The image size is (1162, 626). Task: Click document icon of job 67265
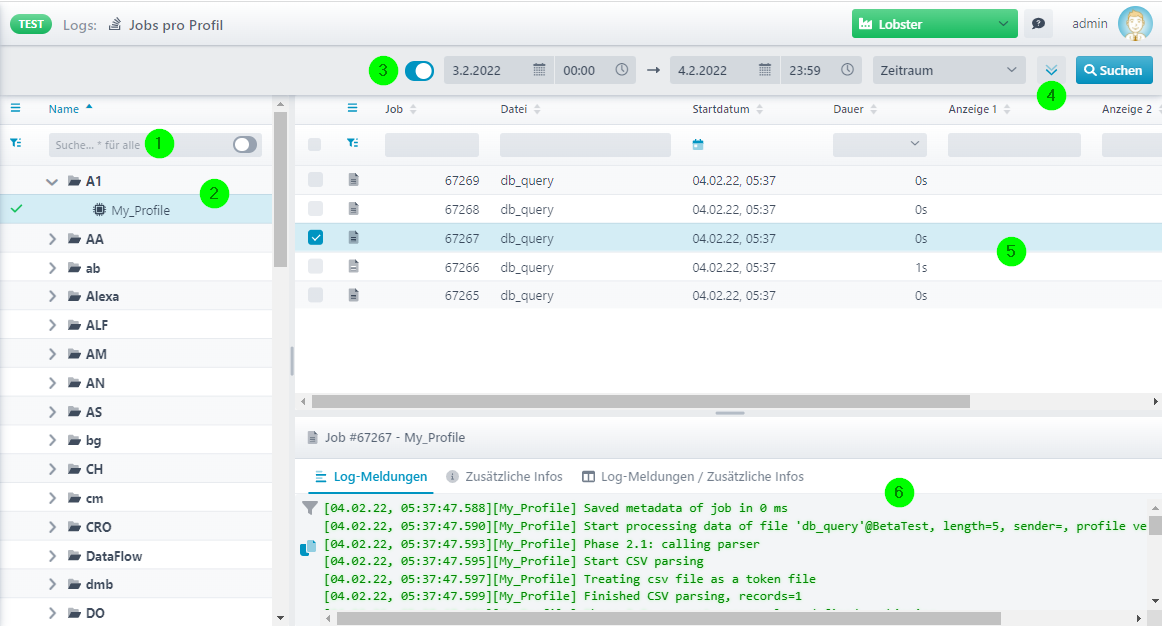[x=353, y=295]
